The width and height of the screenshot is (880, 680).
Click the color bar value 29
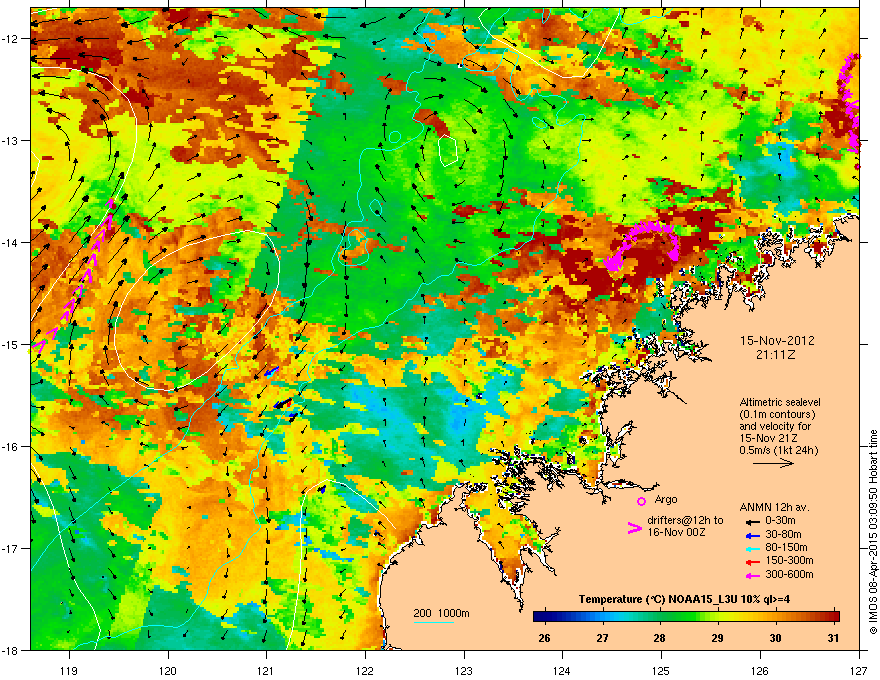pos(717,638)
